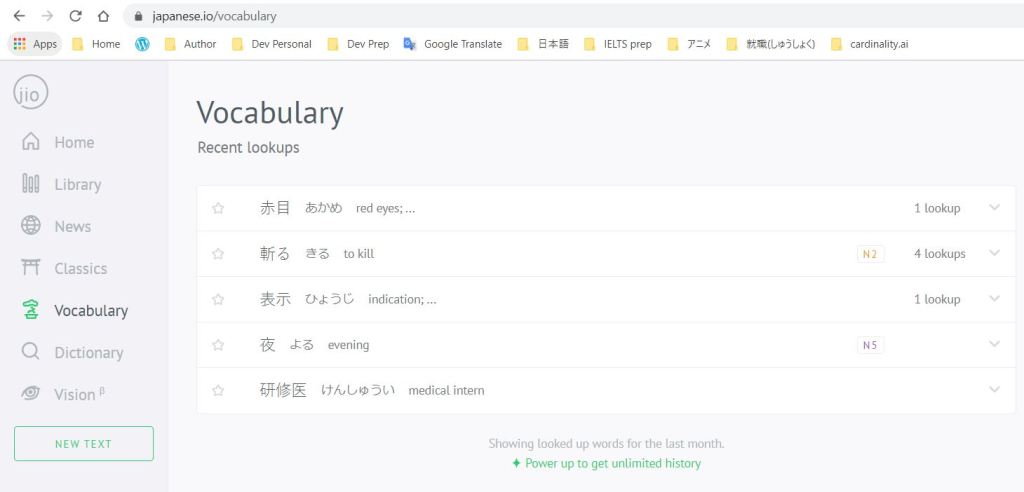Expand the 赤目 entry details

pos(993,208)
